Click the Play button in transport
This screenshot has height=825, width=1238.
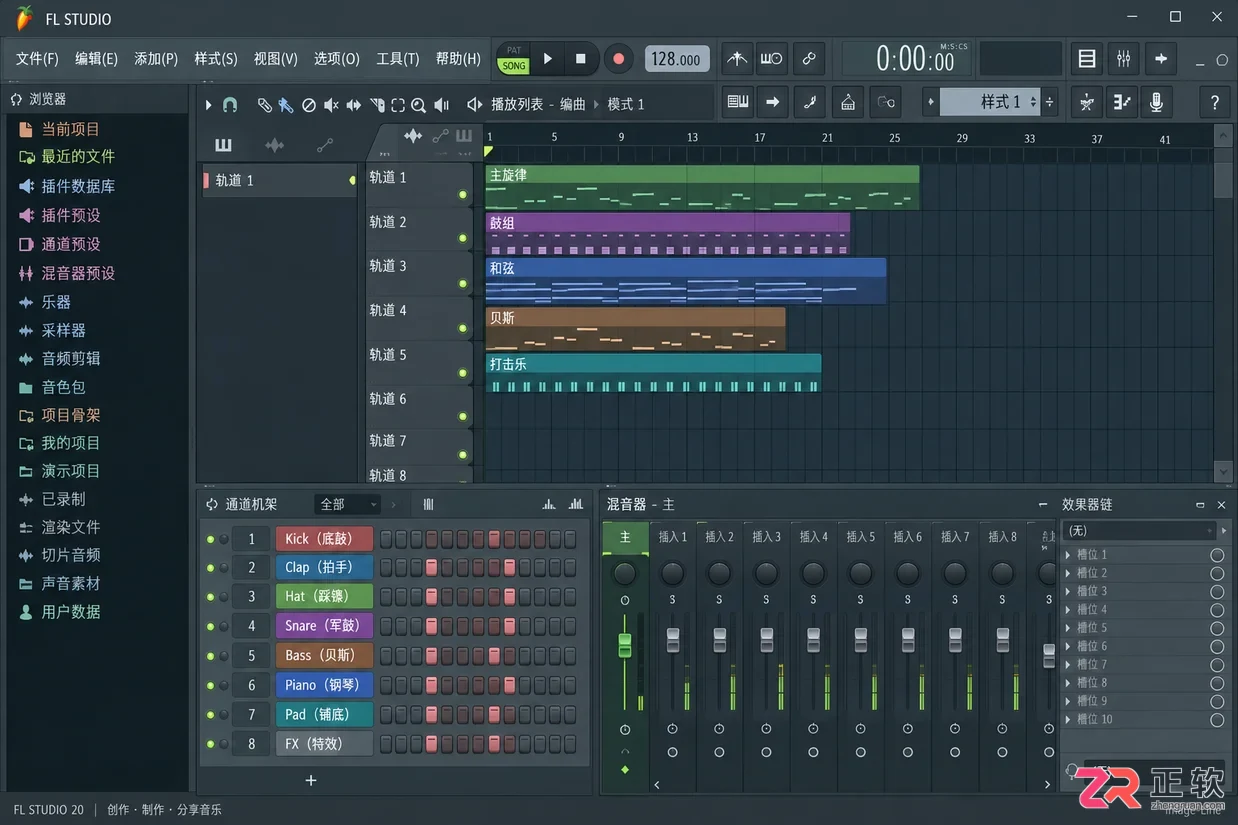point(547,59)
